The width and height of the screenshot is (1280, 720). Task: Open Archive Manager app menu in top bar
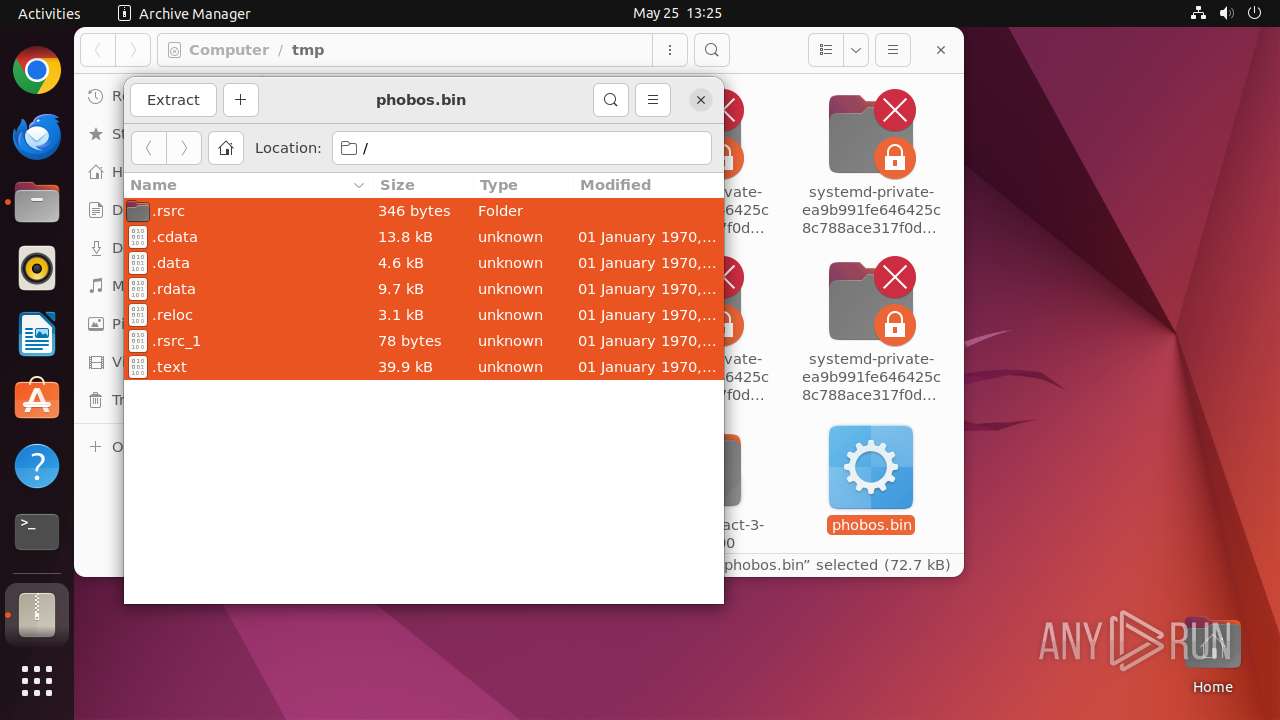coord(184,13)
